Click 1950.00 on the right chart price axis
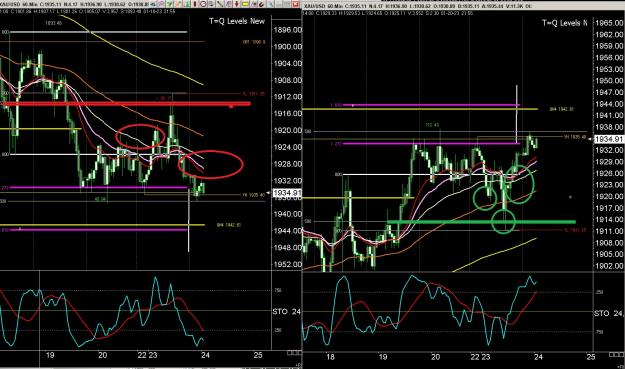625x369 pixels. pos(609,81)
